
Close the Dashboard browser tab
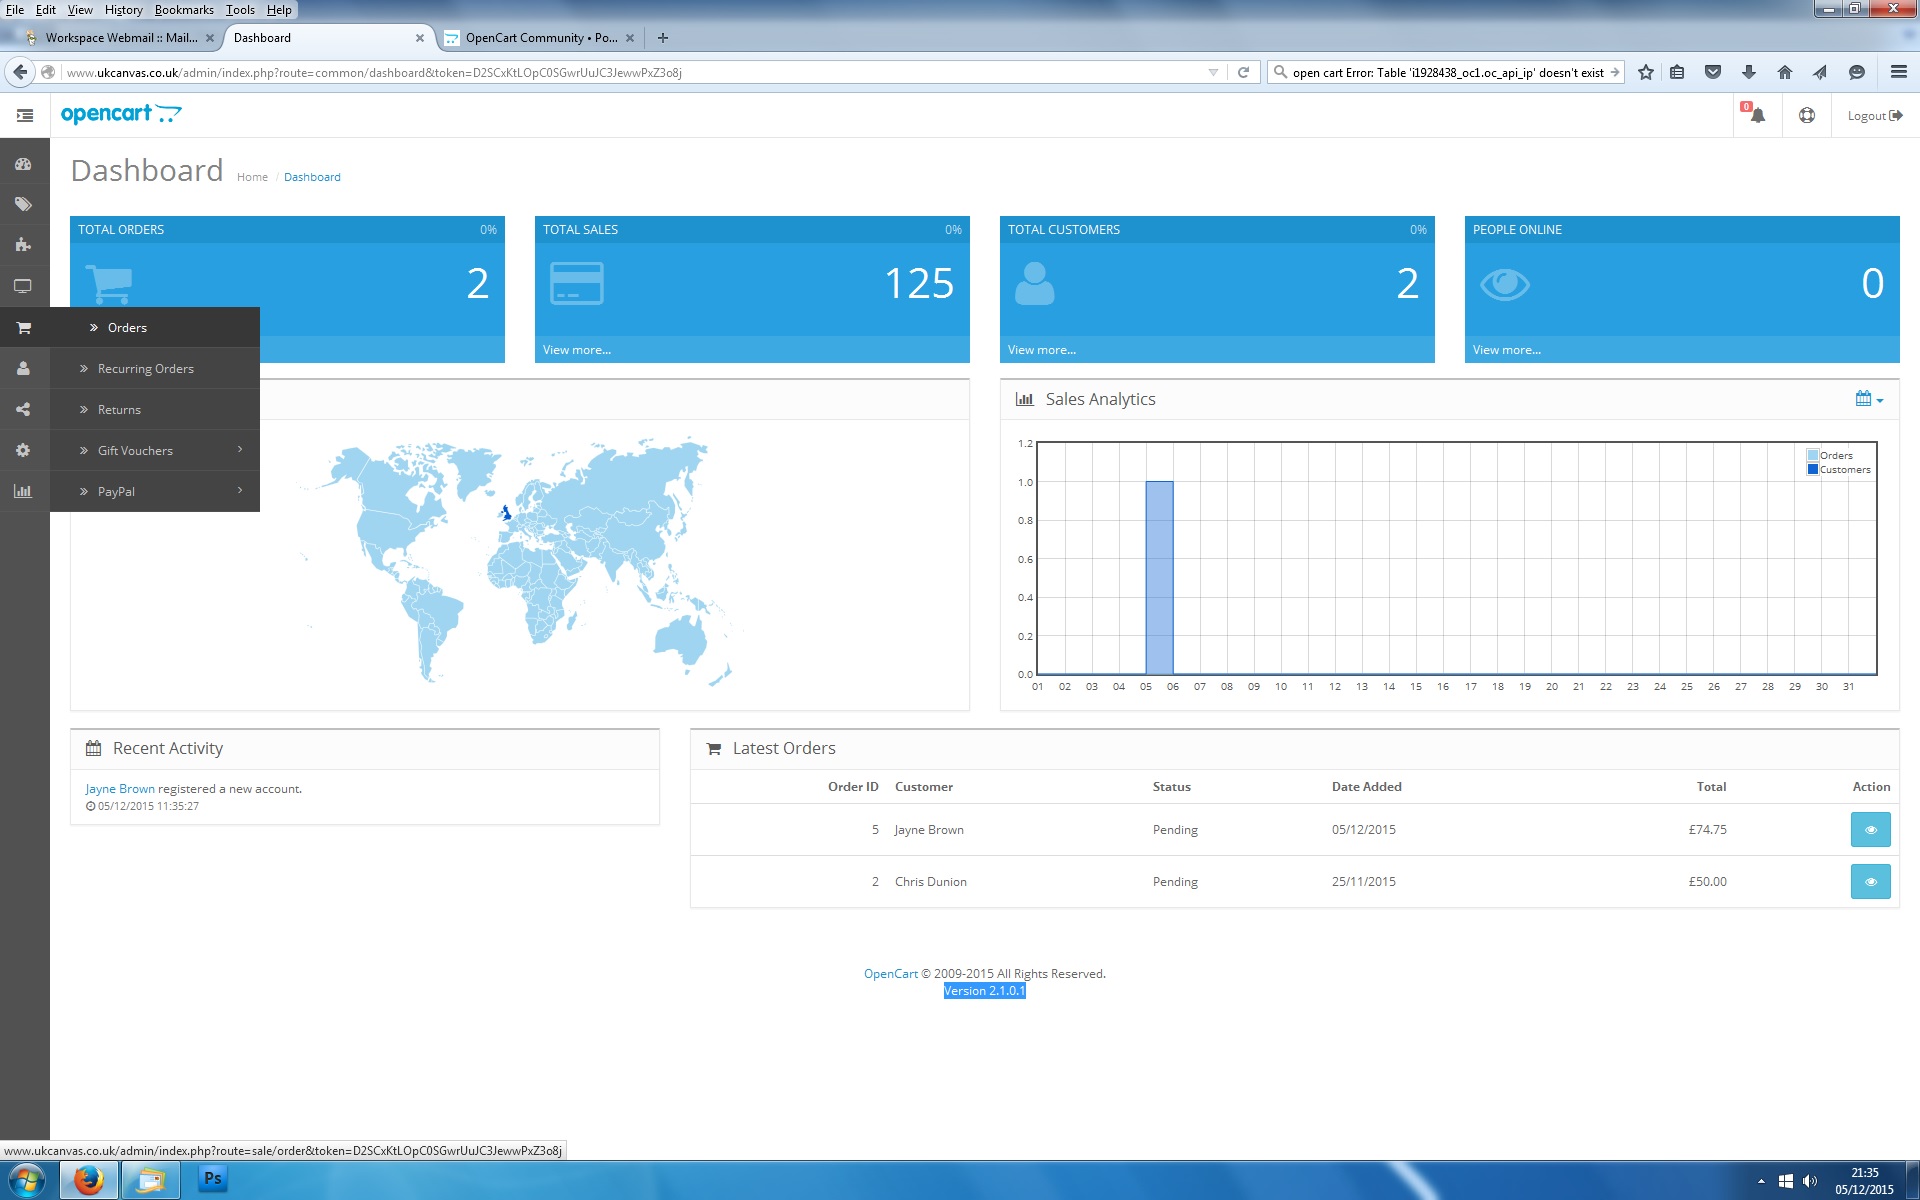click(x=420, y=38)
